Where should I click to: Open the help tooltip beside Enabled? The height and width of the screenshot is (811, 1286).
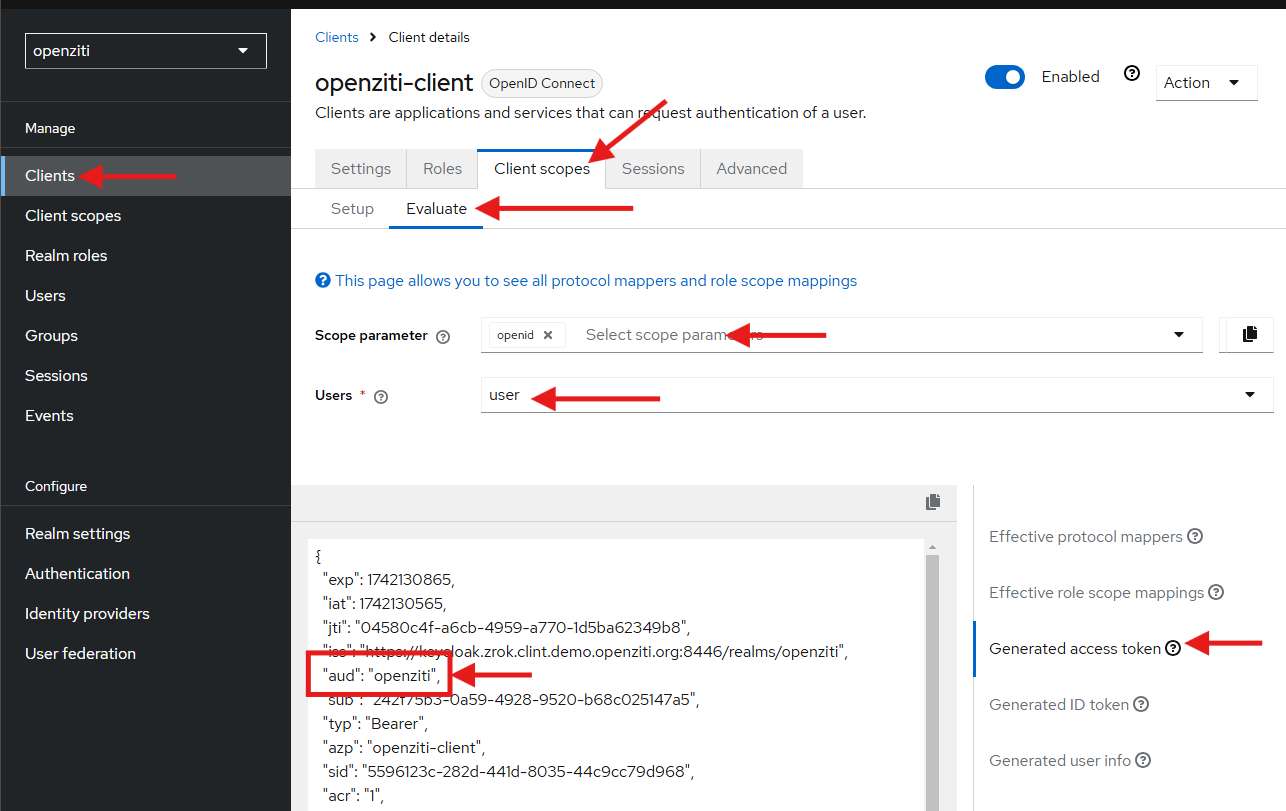1131,73
